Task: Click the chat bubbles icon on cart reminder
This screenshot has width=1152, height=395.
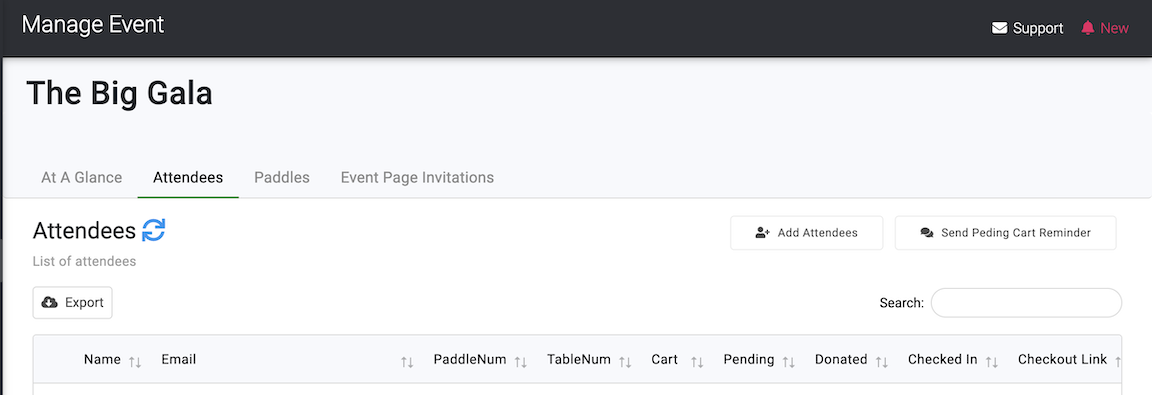Action: tap(927, 233)
